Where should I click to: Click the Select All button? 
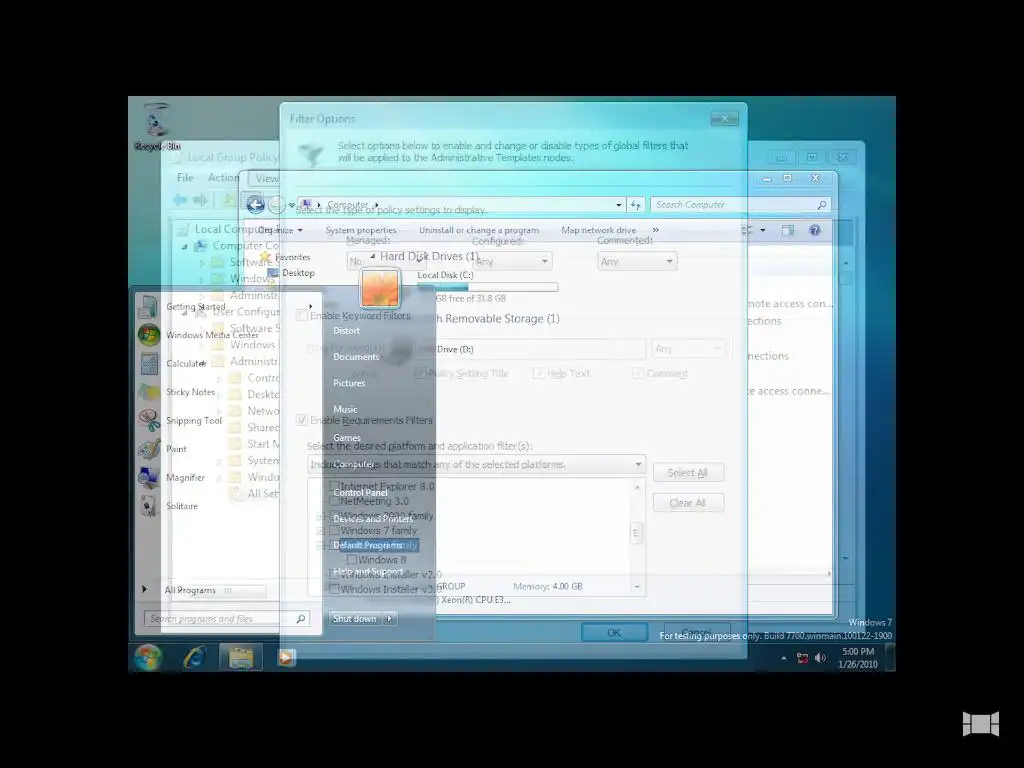click(688, 473)
